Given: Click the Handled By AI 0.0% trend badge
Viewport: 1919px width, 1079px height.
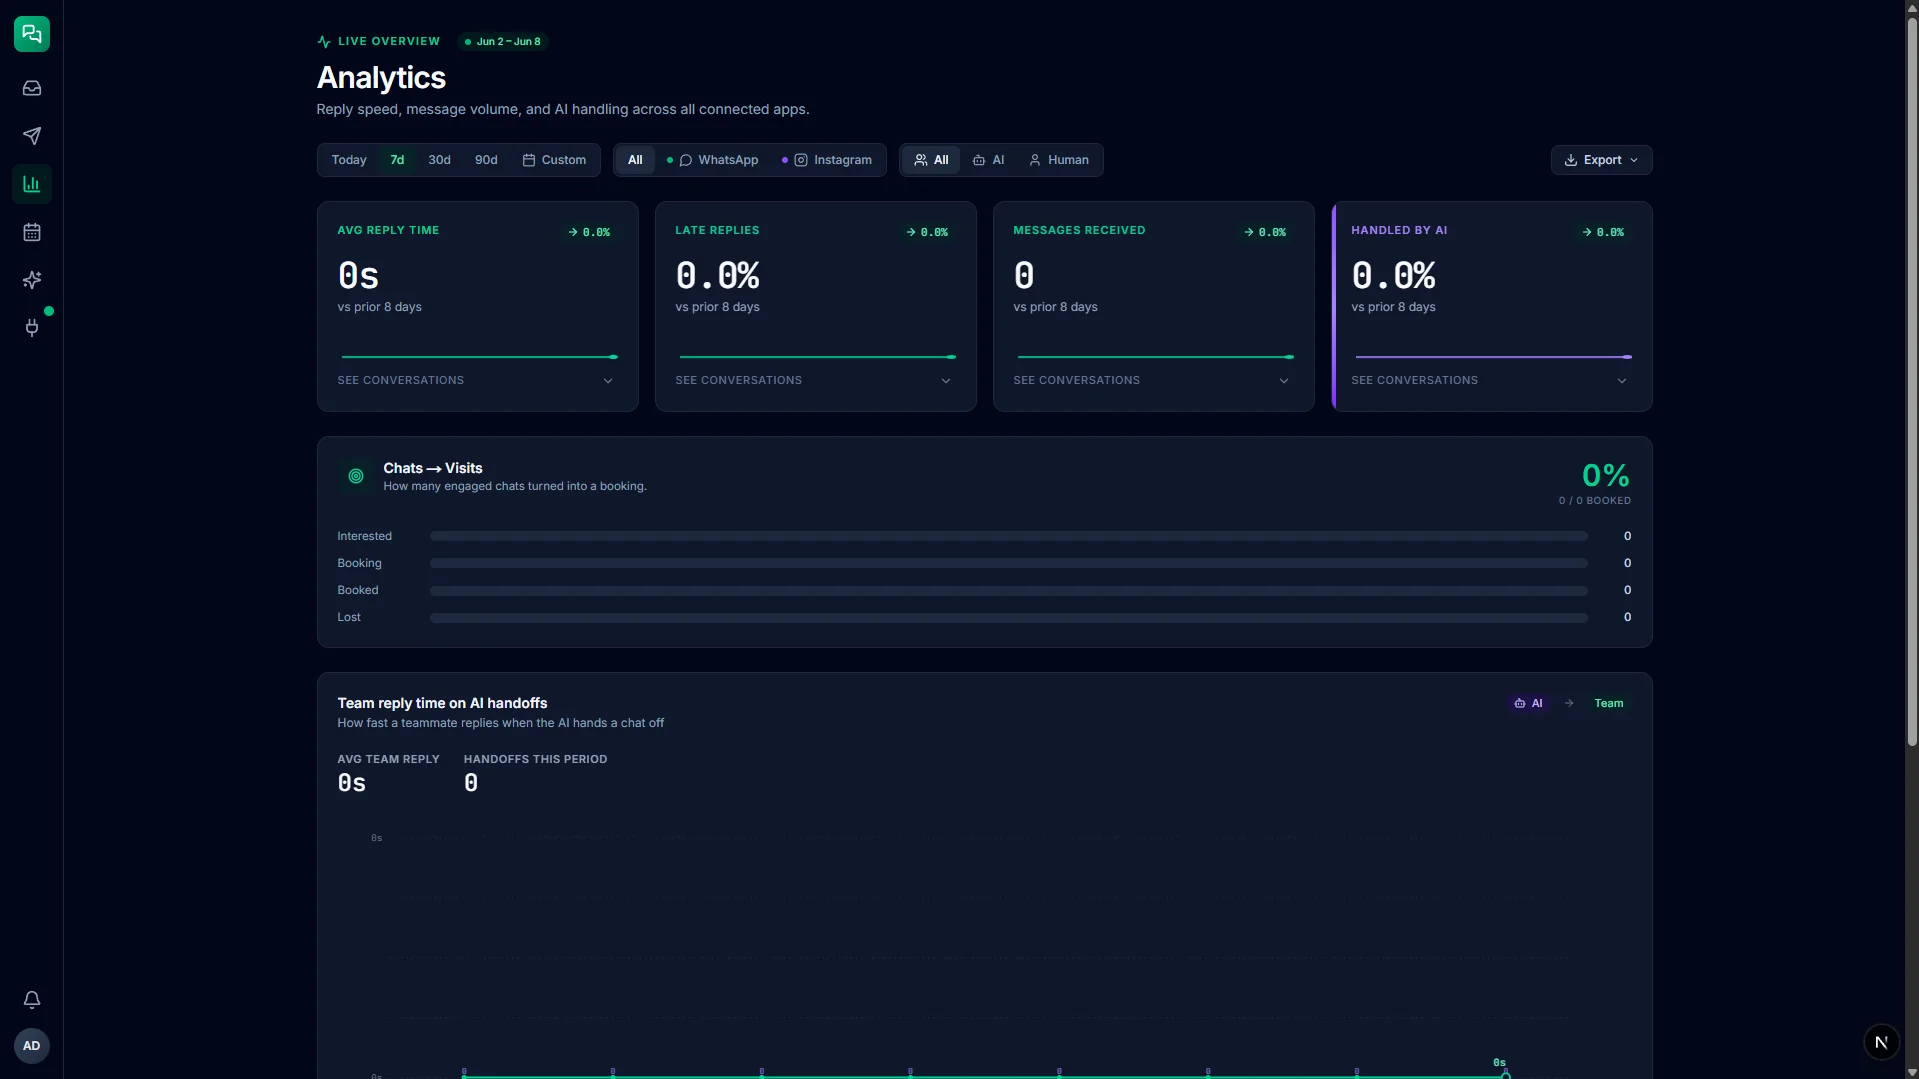Looking at the screenshot, I should click(1603, 232).
